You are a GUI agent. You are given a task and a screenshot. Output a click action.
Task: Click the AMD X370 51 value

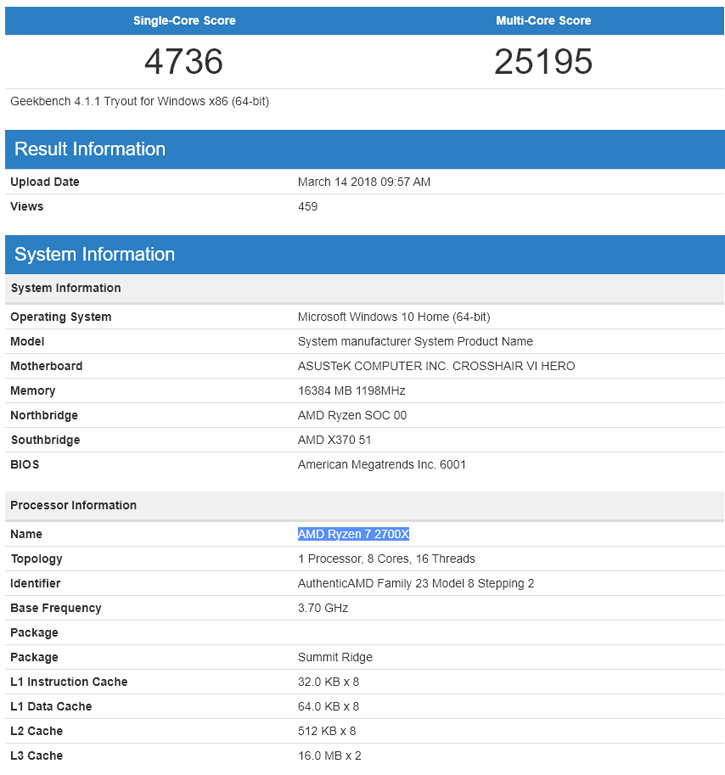click(335, 440)
